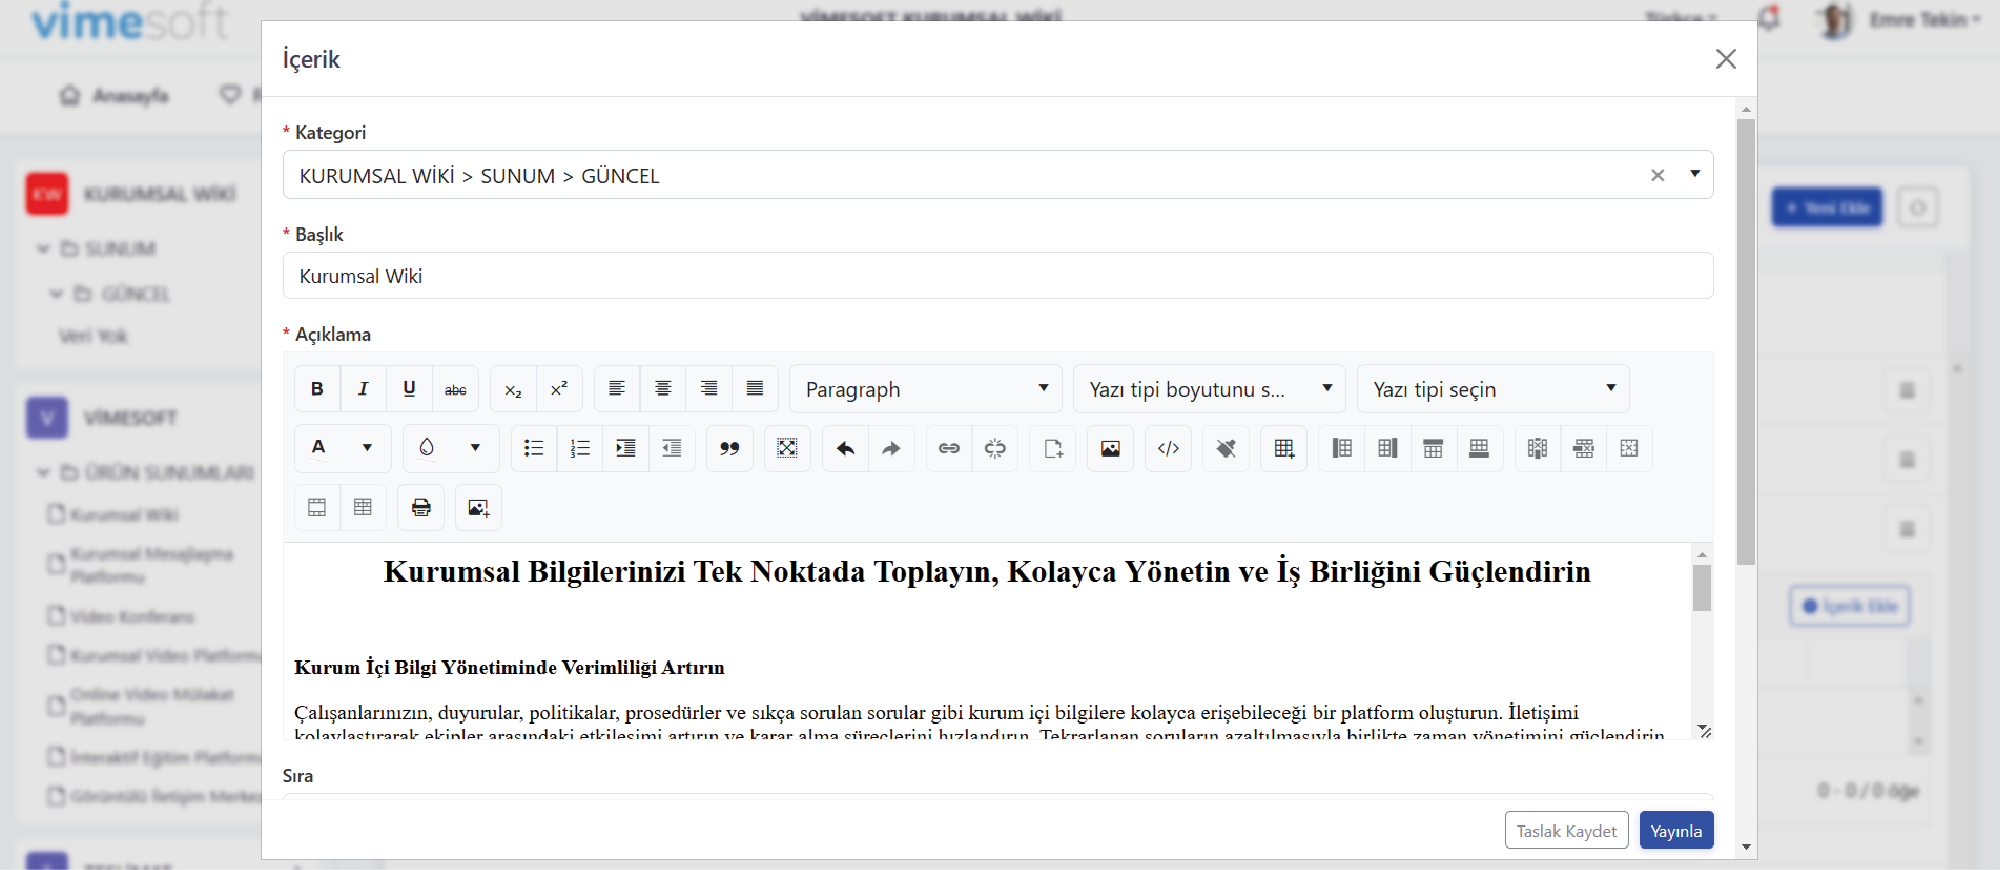Create a new table
Viewport: 2000px width, 870px height.
click(1284, 448)
